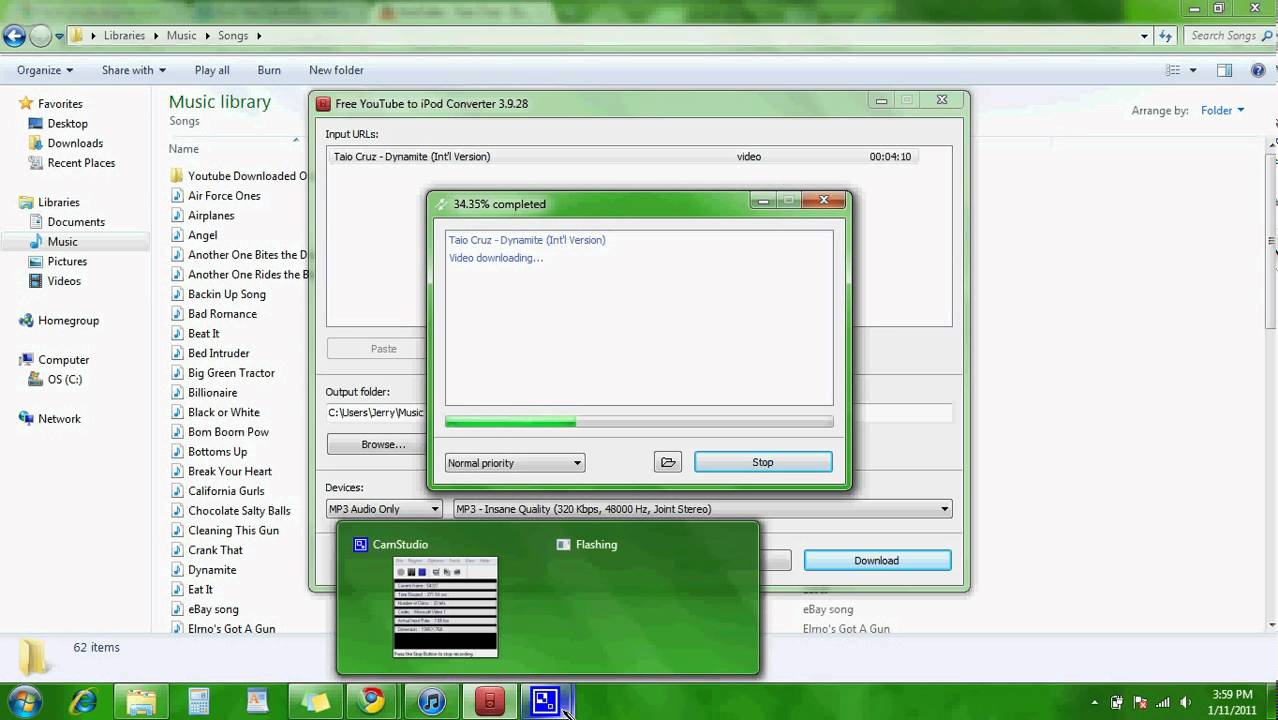The width and height of the screenshot is (1278, 720).
Task: Click the download progress bar
Action: [x=639, y=422]
